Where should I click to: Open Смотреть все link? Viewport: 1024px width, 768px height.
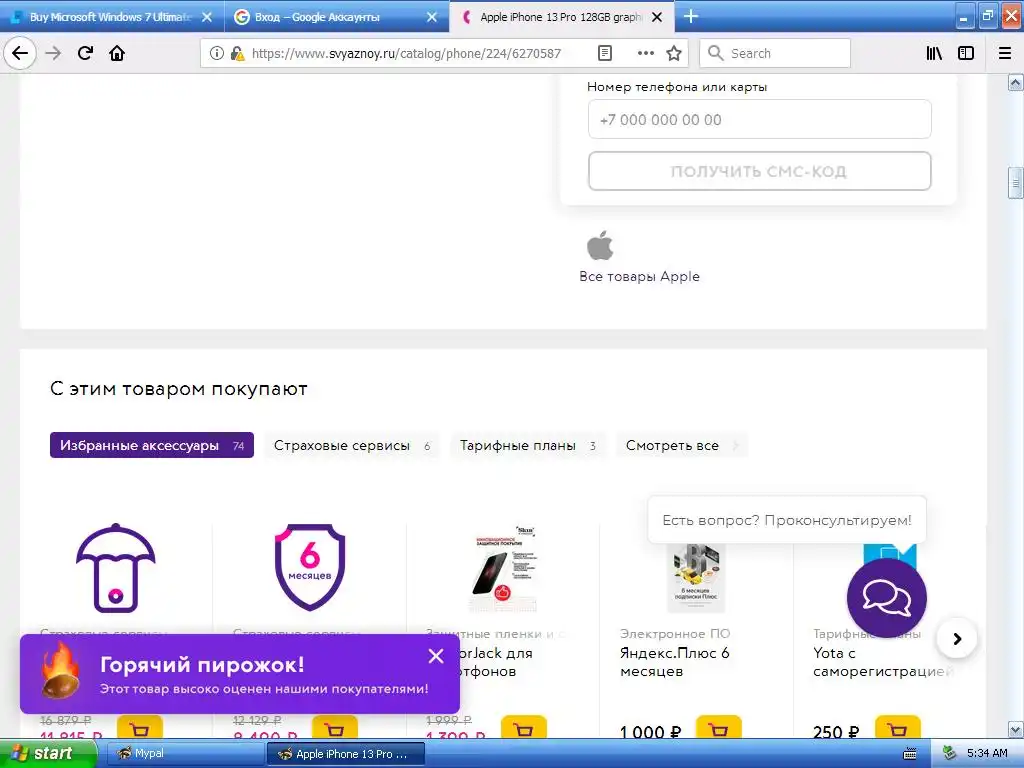(x=681, y=445)
